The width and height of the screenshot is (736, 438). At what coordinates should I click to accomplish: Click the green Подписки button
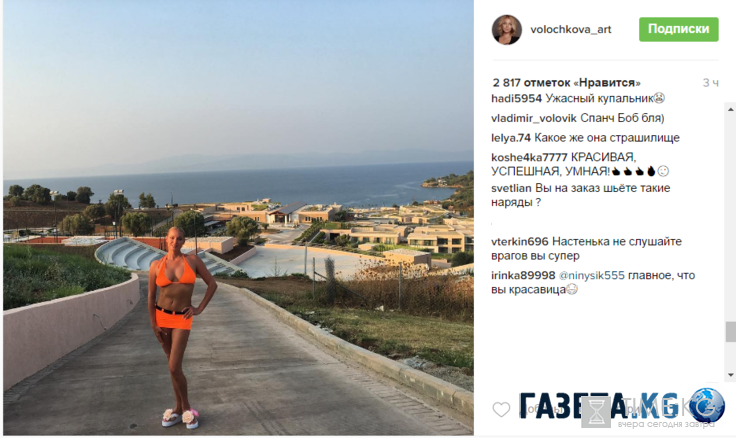(x=678, y=29)
